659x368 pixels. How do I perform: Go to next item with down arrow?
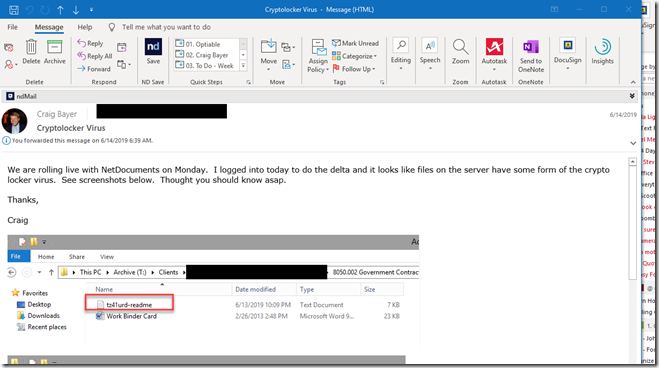click(76, 10)
